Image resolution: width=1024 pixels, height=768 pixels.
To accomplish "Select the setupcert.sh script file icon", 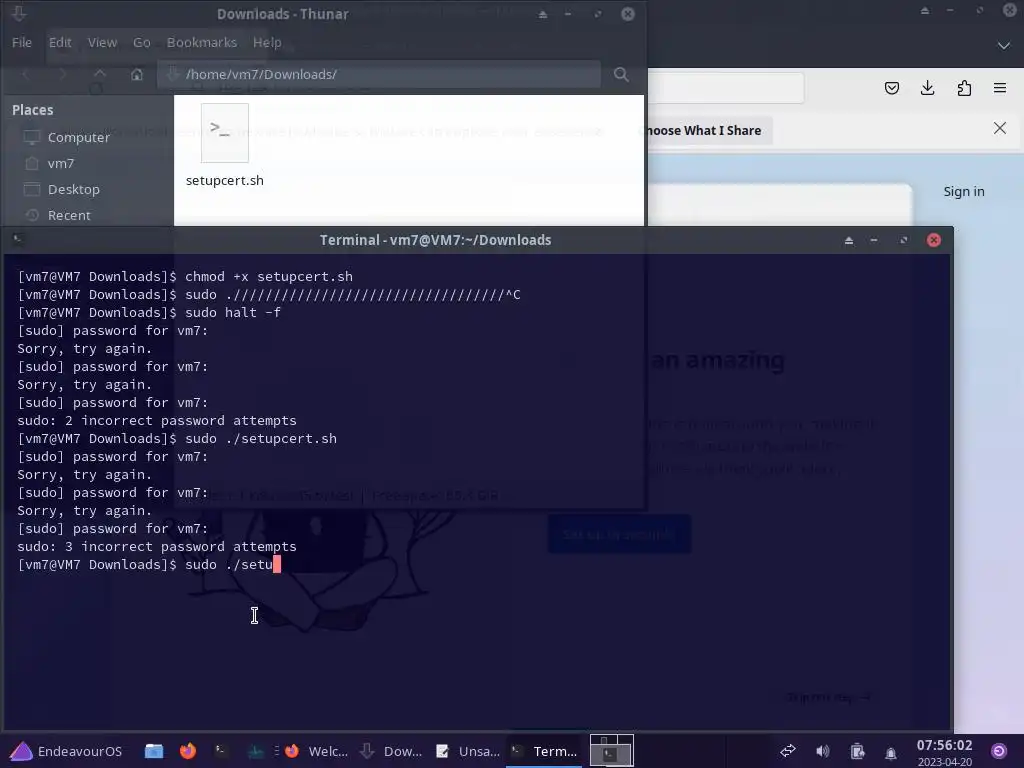I will click(225, 133).
